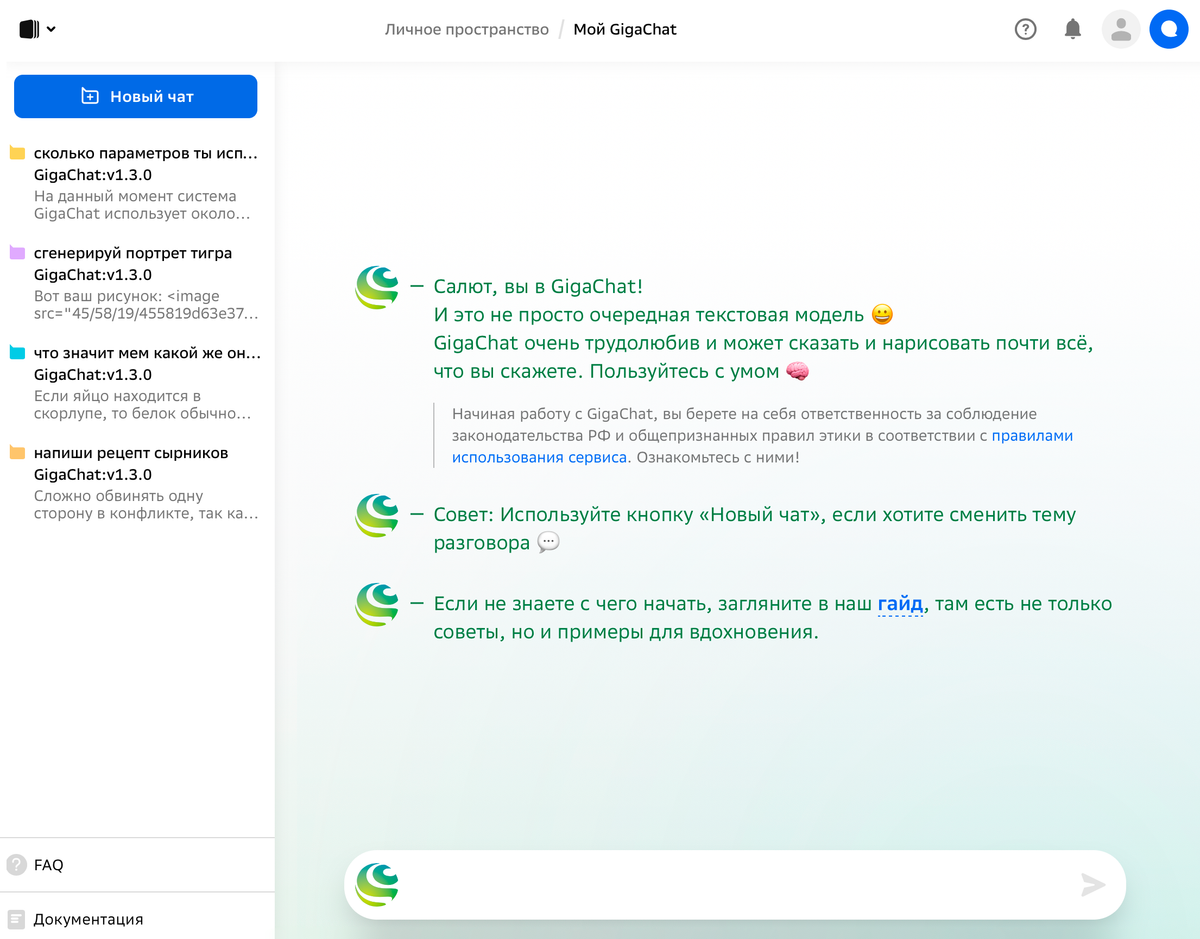Click the brain emoji after 'Пользуйтесь с умом'
Viewport: 1200px width, 939px height.
[x=797, y=372]
